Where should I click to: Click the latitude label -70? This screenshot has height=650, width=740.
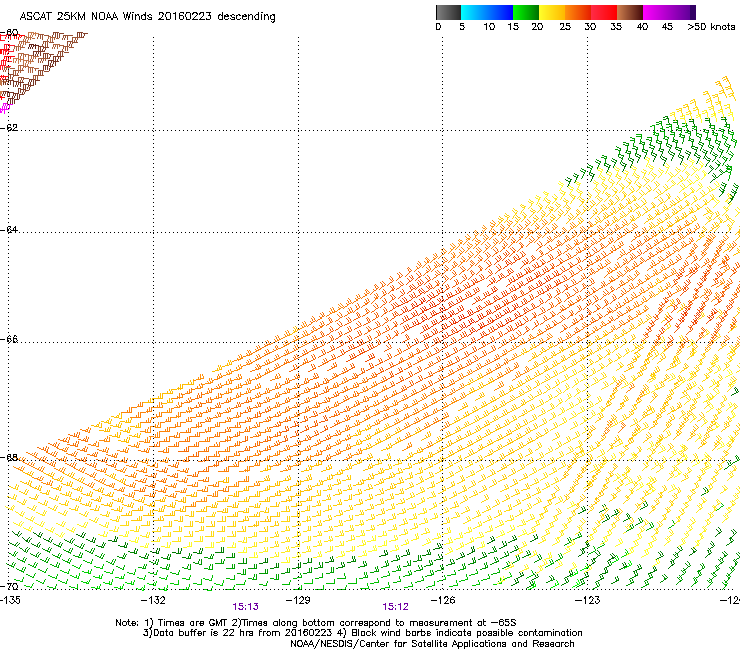9,587
